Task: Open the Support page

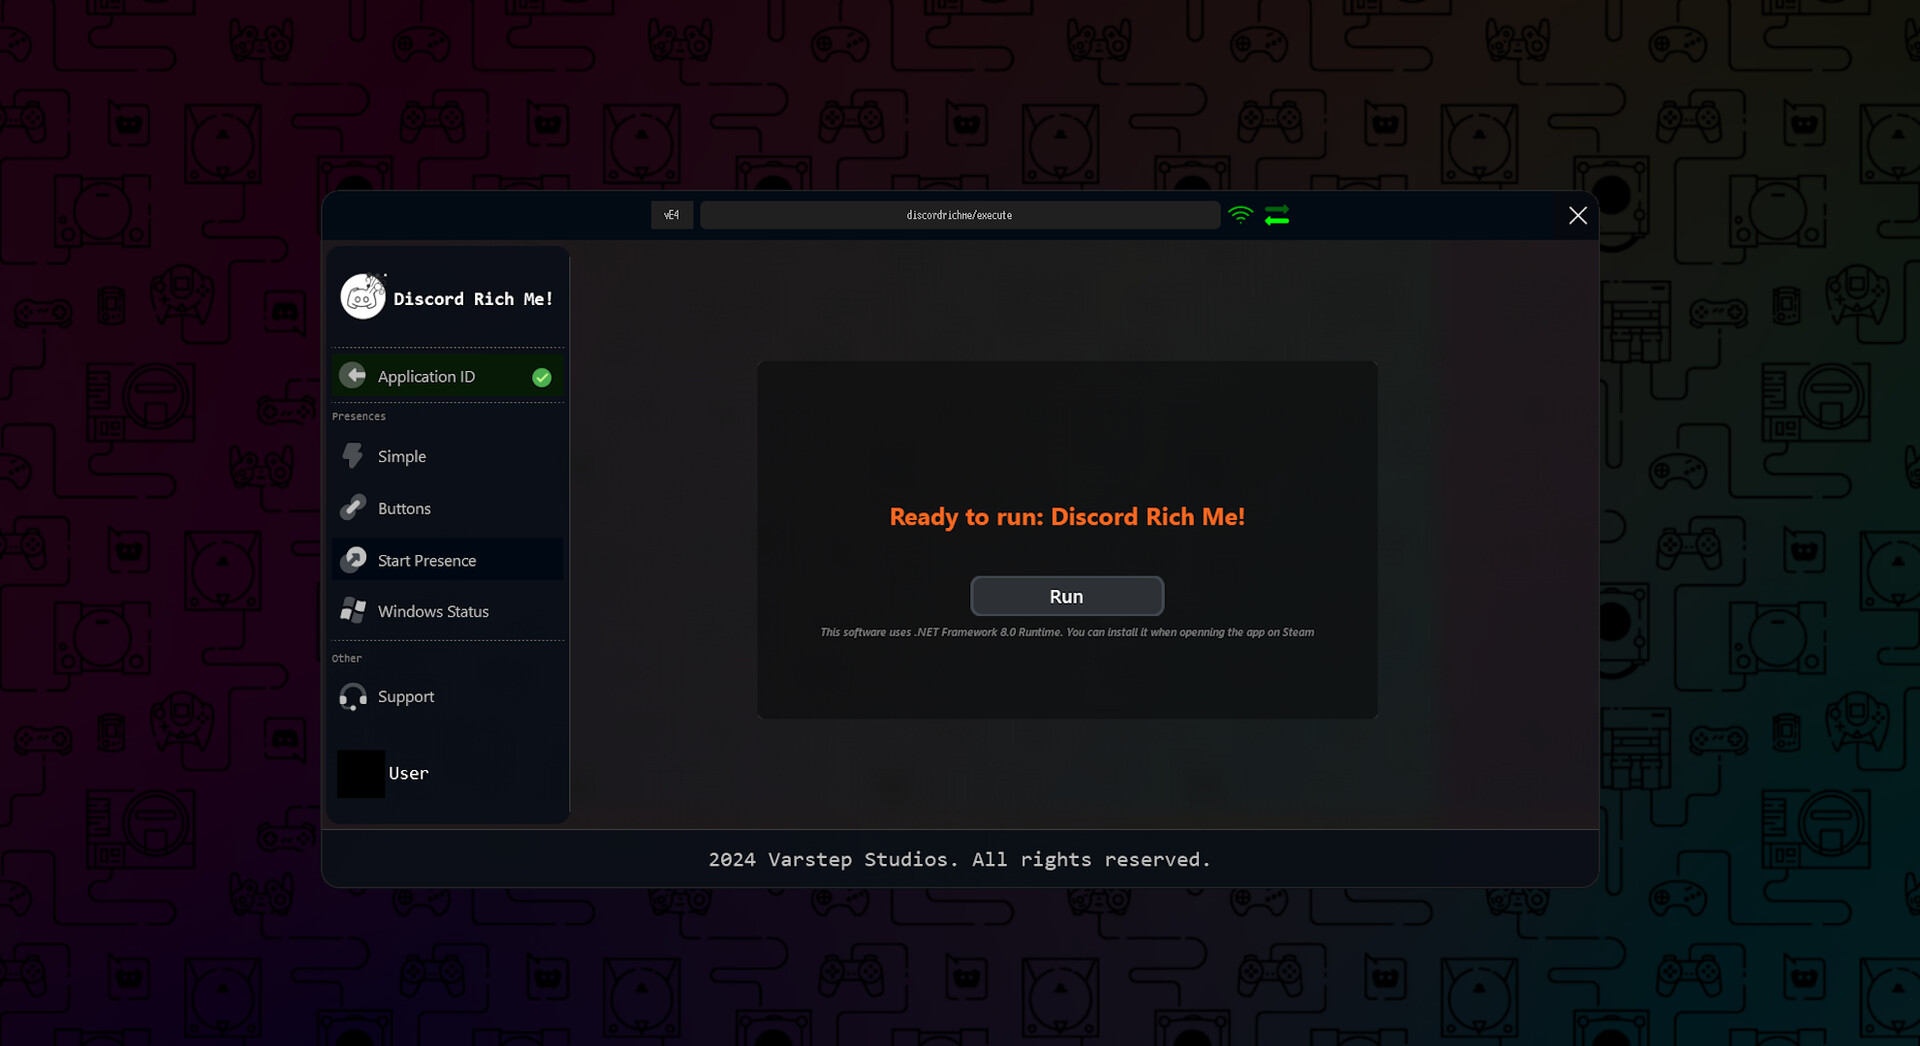Action: (x=448, y=697)
